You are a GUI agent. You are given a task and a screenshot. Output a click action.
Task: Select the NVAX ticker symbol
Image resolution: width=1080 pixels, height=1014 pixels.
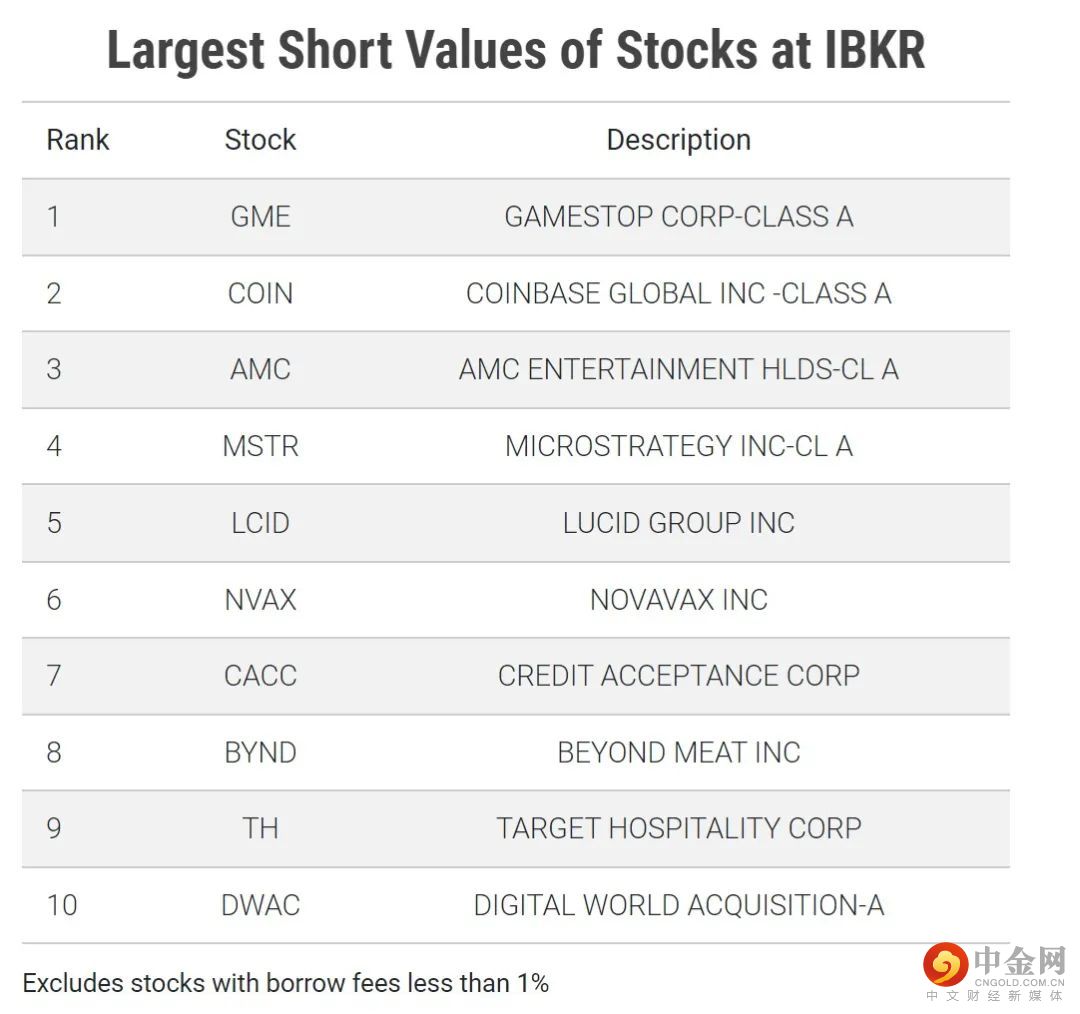260,600
